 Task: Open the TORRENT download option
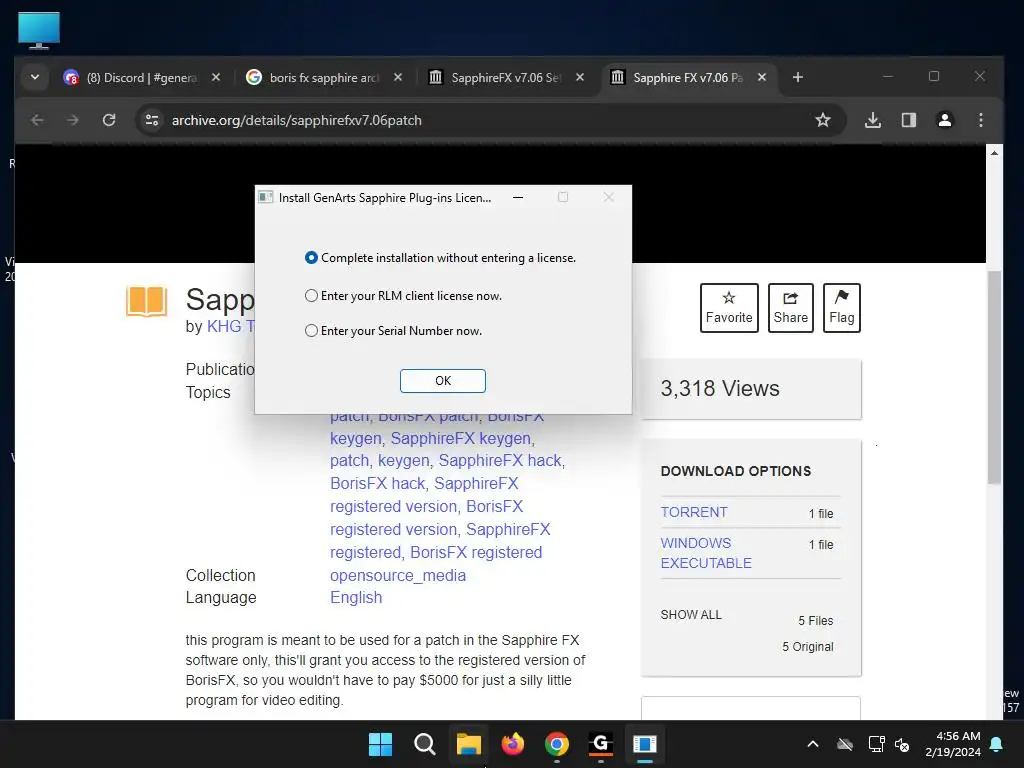click(x=694, y=512)
